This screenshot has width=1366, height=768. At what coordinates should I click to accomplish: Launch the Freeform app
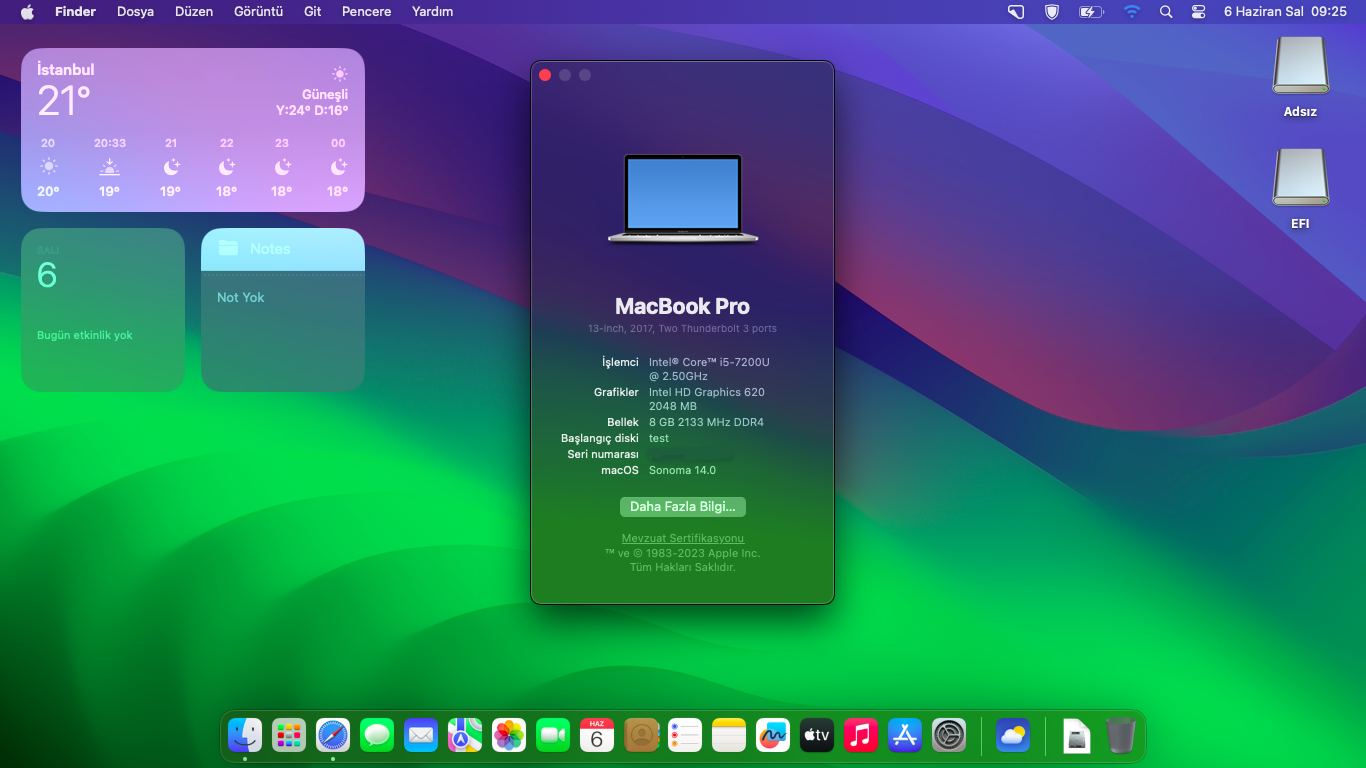[772, 736]
